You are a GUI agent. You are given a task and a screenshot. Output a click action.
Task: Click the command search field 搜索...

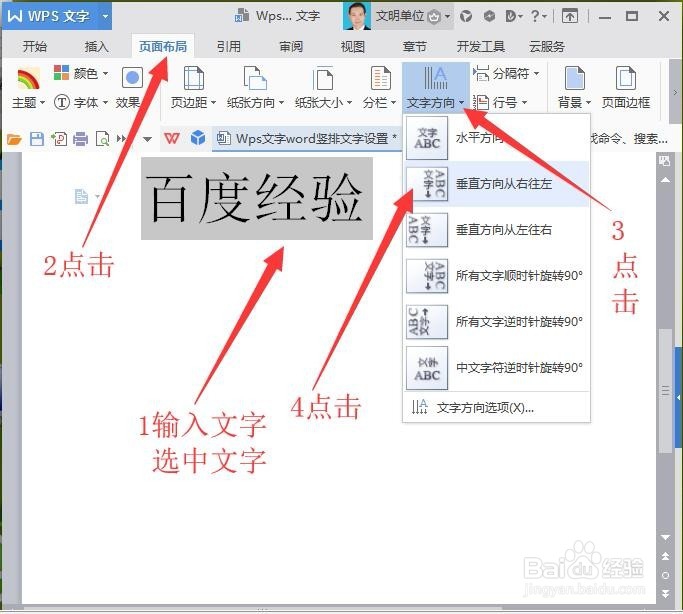(629, 139)
